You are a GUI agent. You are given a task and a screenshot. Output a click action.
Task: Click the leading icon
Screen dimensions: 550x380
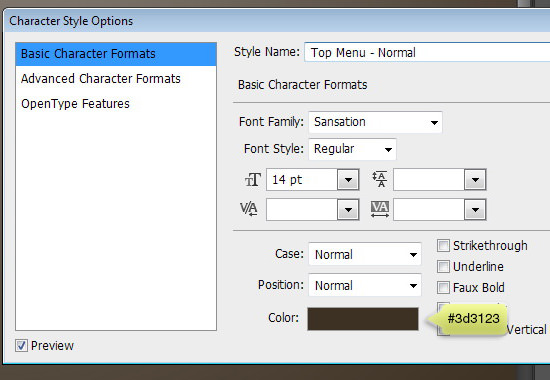(380, 179)
